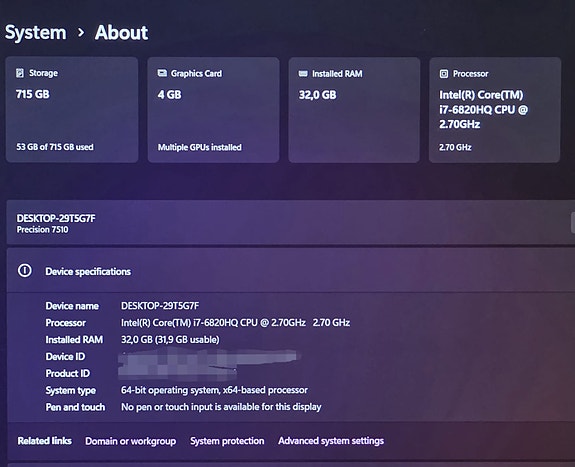The width and height of the screenshot is (575, 467).
Task: Open the Installed RAM 32,0 GB card
Action: (x=354, y=109)
